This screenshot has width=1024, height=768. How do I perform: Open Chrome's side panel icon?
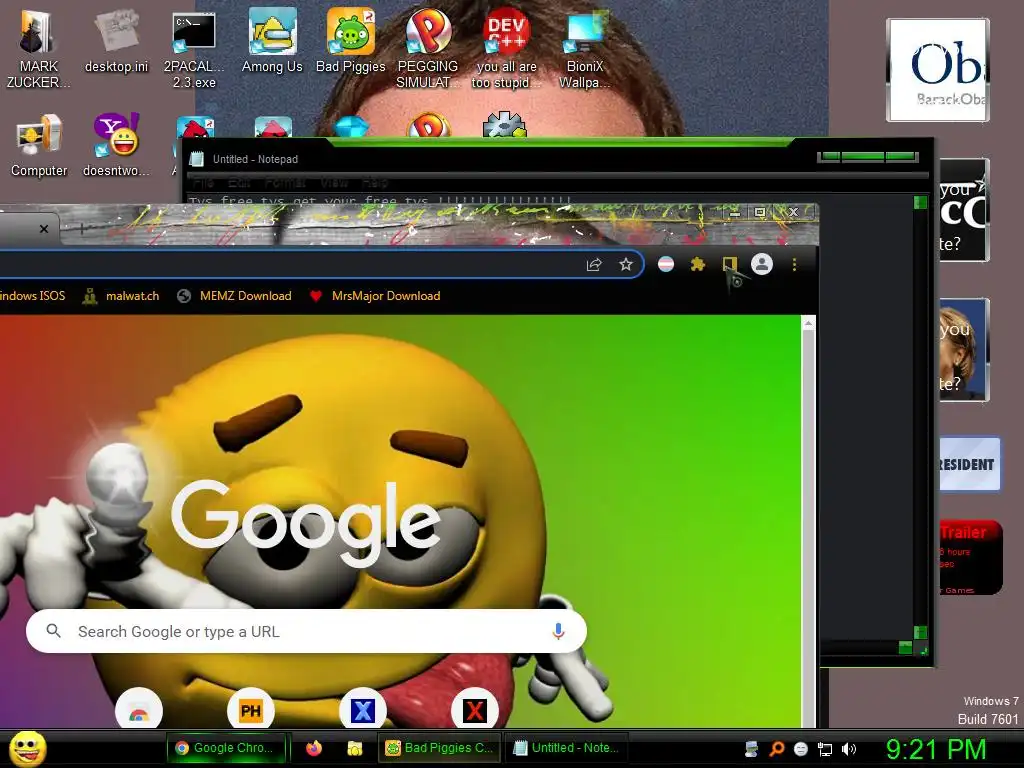(729, 264)
